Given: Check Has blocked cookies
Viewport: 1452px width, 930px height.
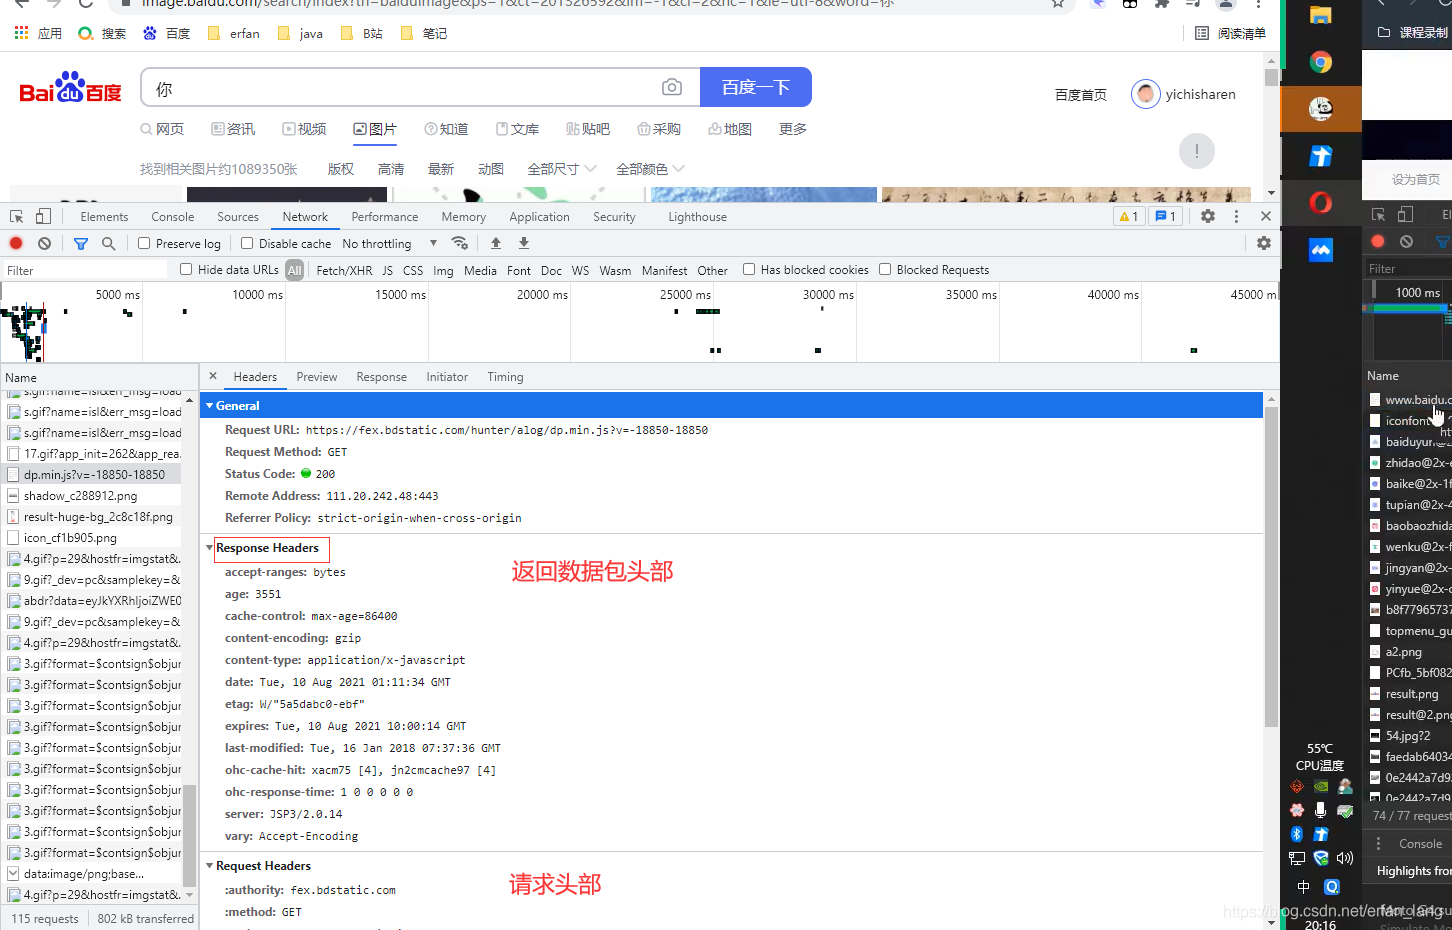Looking at the screenshot, I should coord(749,269).
